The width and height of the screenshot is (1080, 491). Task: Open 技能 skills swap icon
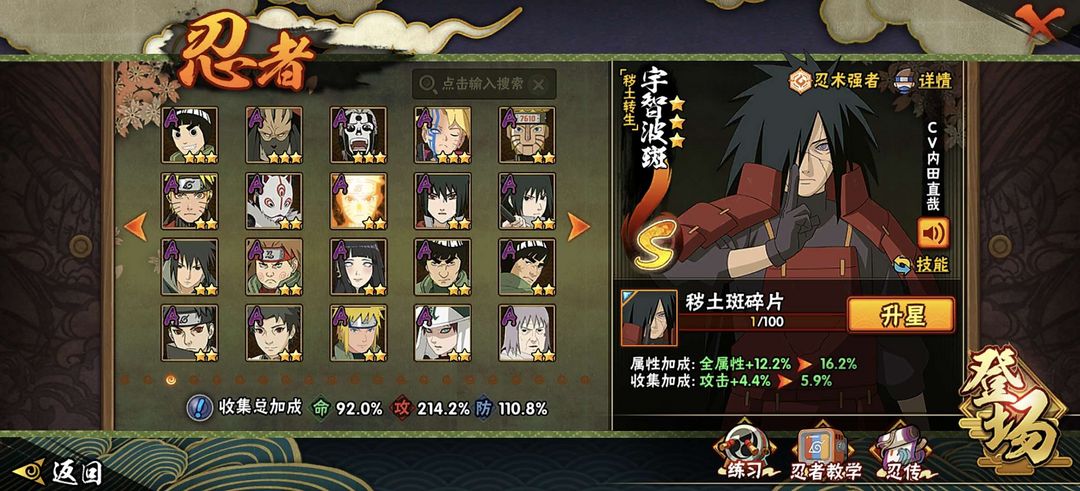point(903,264)
